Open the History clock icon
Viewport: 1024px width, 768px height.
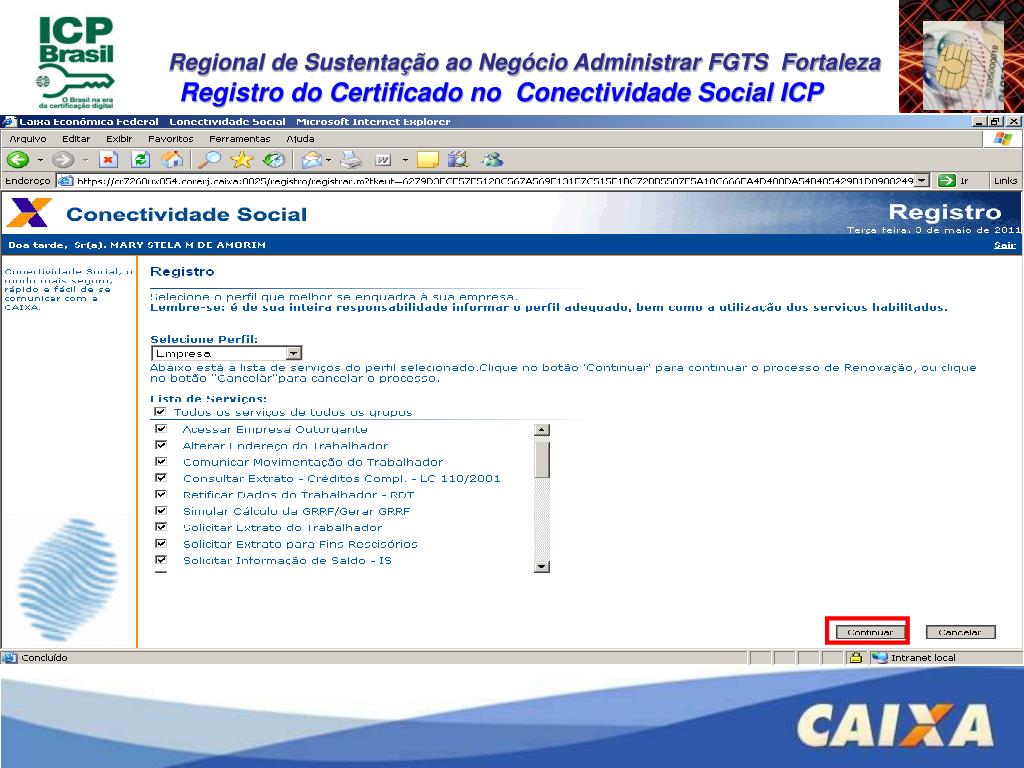274,160
